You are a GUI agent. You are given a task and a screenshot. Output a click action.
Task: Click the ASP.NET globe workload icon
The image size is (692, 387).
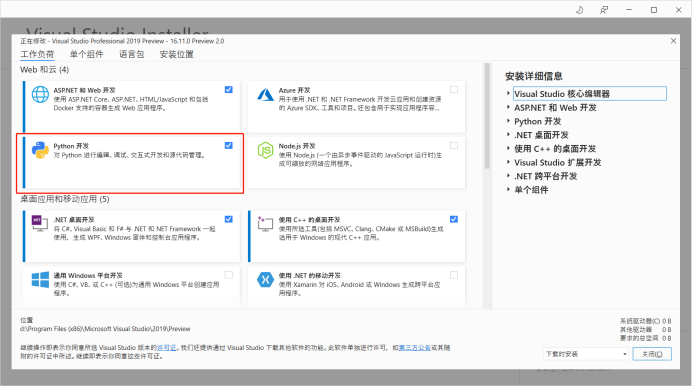(40, 94)
